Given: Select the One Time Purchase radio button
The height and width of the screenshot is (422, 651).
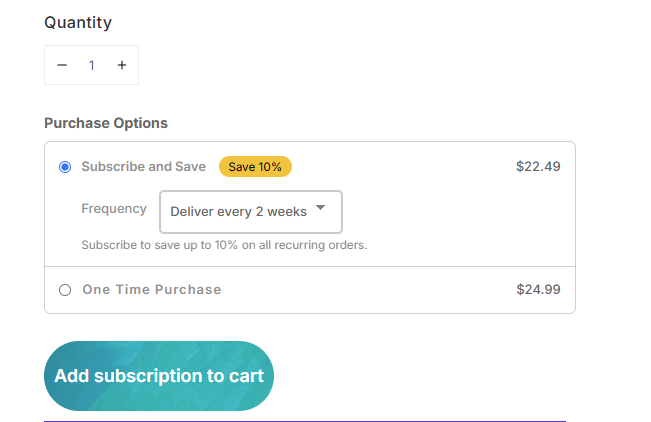Looking at the screenshot, I should point(65,290).
